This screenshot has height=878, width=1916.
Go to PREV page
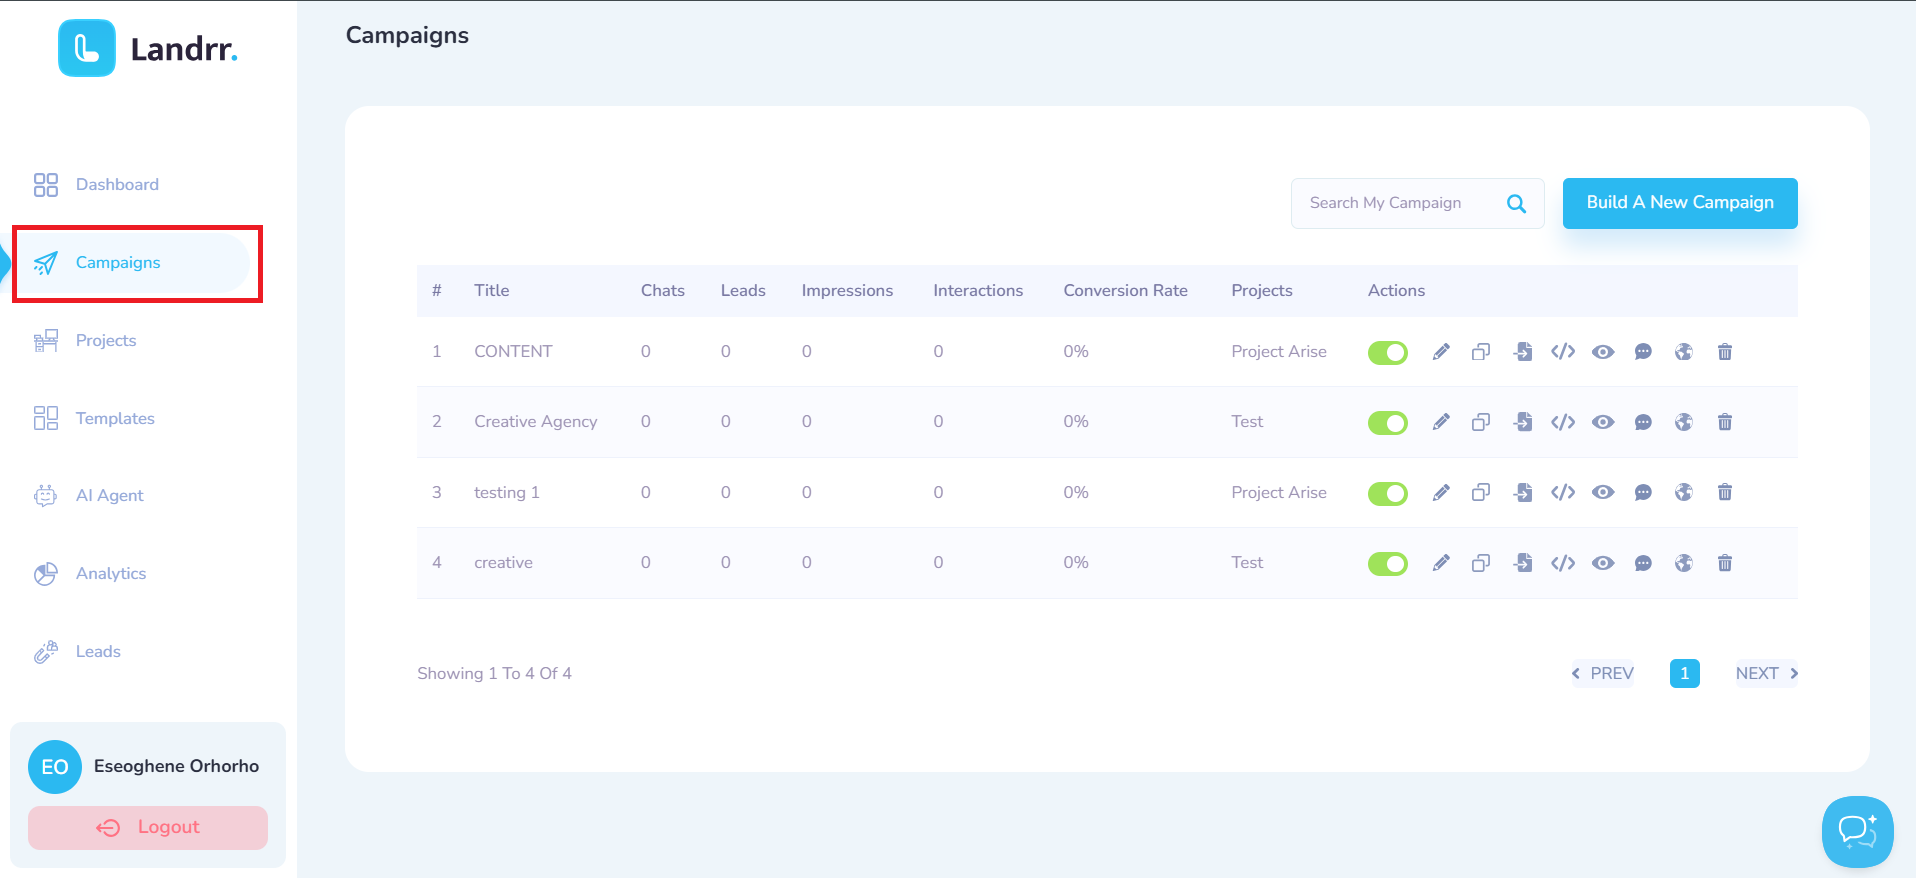click(1603, 673)
